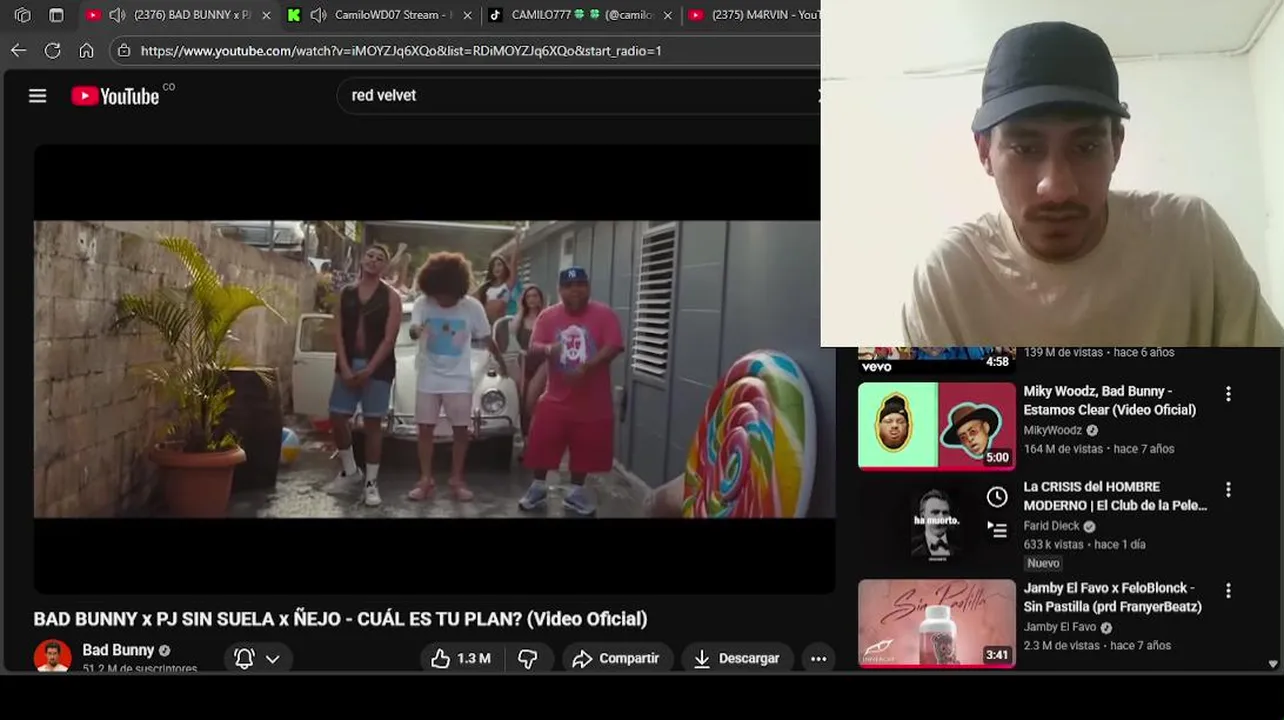This screenshot has width=1284, height=720.
Task: Open notification bell options for Bad Bunny
Action: click(257, 658)
